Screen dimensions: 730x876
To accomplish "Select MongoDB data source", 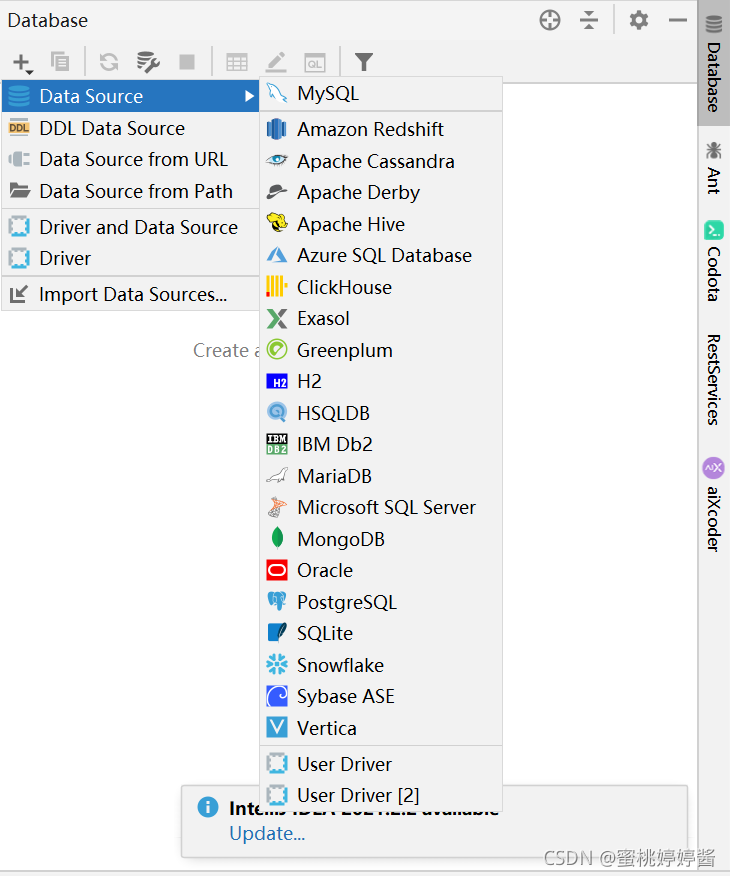I will pos(381,539).
